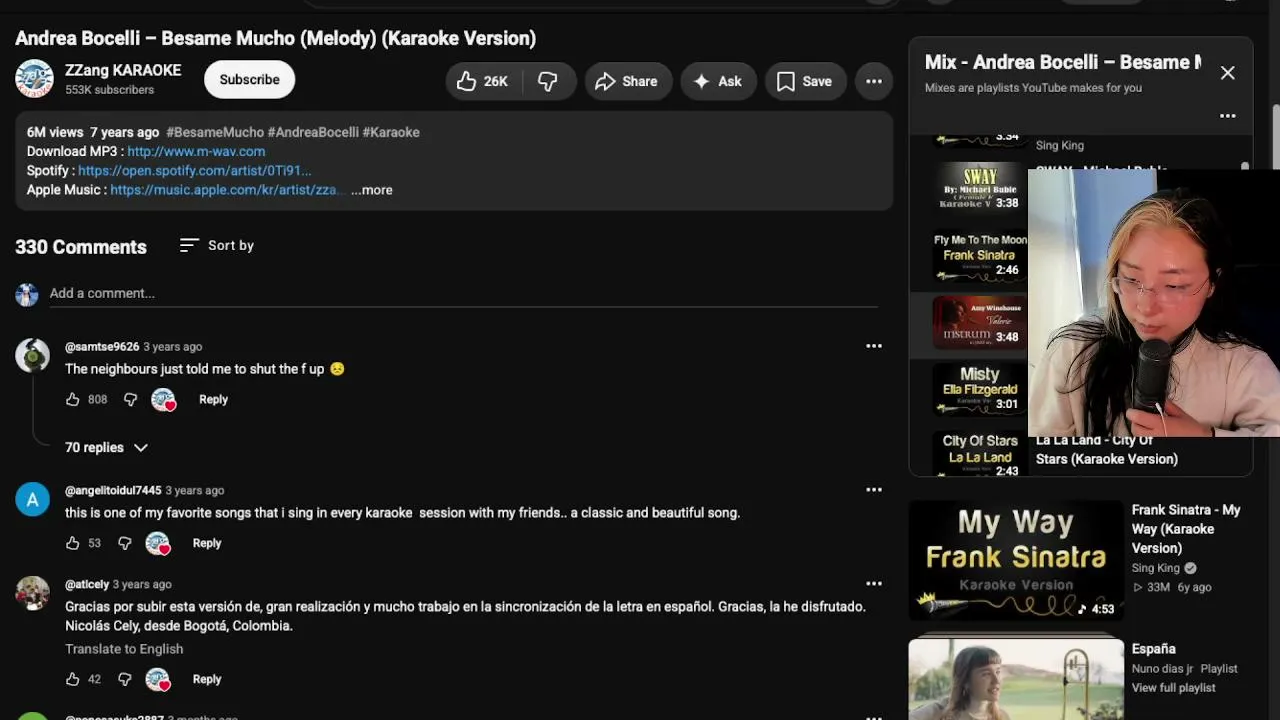Play My Way Frank Sinatra thumbnail
Screen dimensions: 1280x720
[1016, 560]
